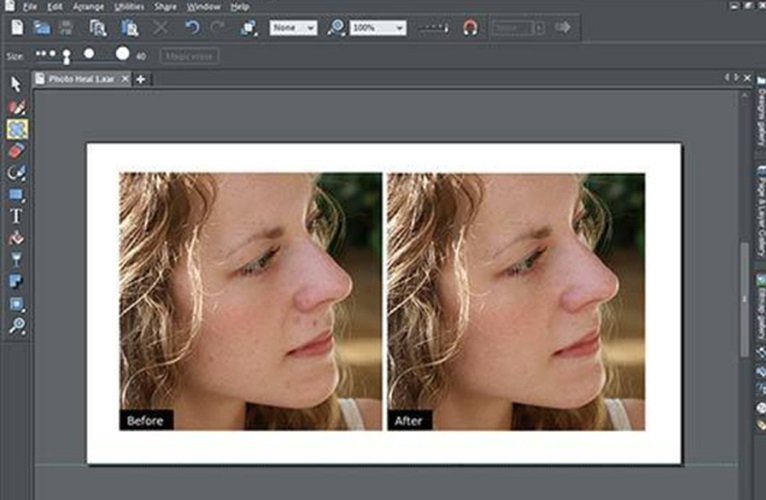Click the vertical scrollbar beside the canvas
The height and width of the screenshot is (500, 766).
coord(744,300)
